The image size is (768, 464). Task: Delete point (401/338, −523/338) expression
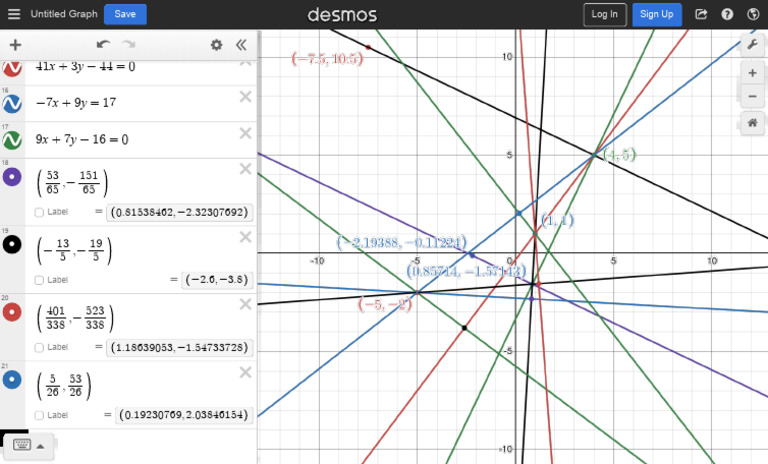pos(245,305)
